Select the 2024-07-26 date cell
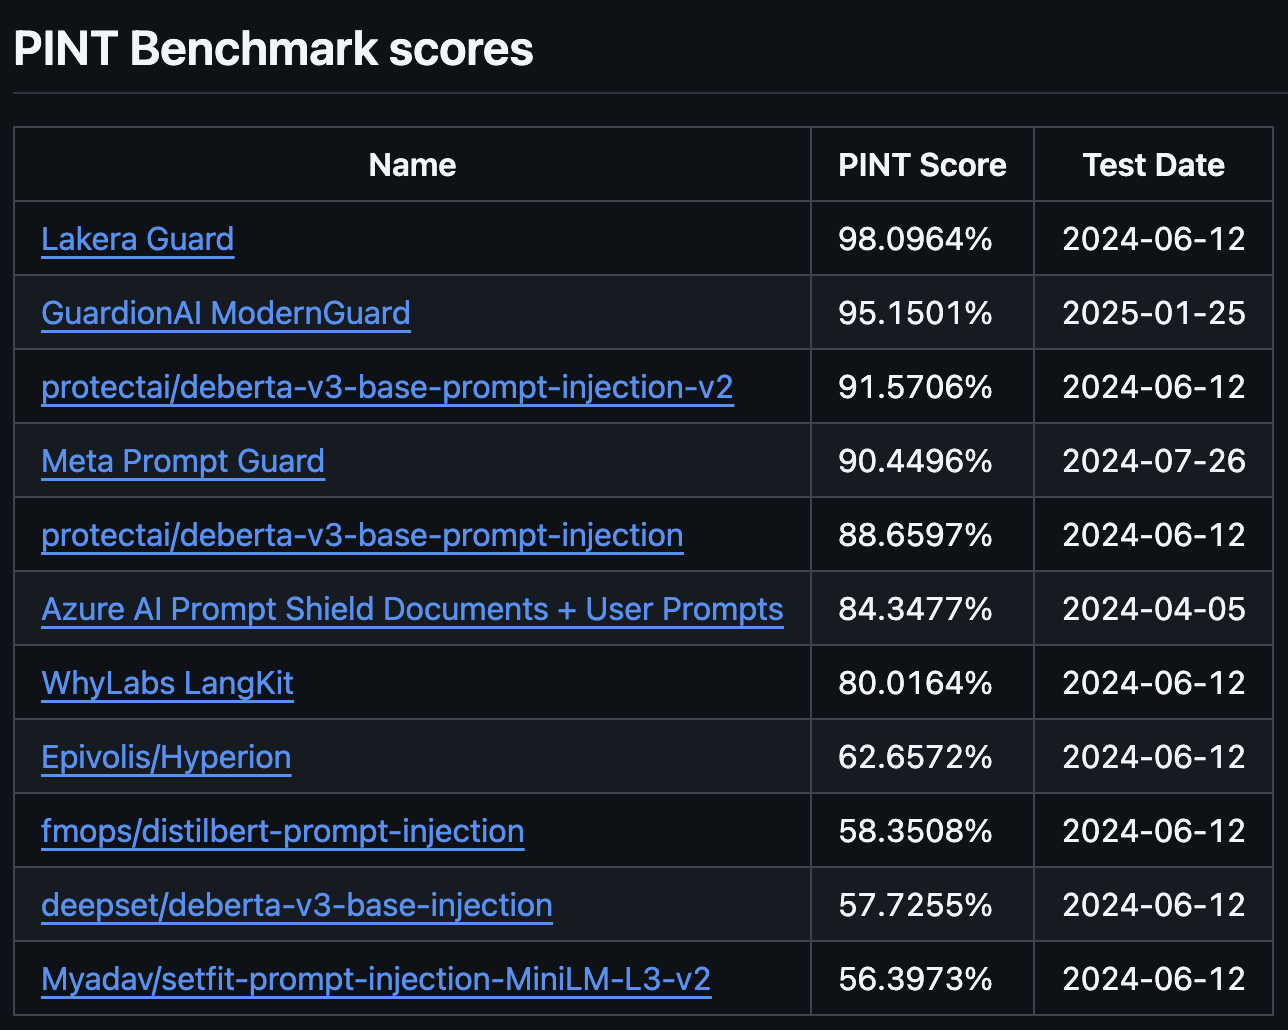The height and width of the screenshot is (1030, 1288). coord(1153,461)
